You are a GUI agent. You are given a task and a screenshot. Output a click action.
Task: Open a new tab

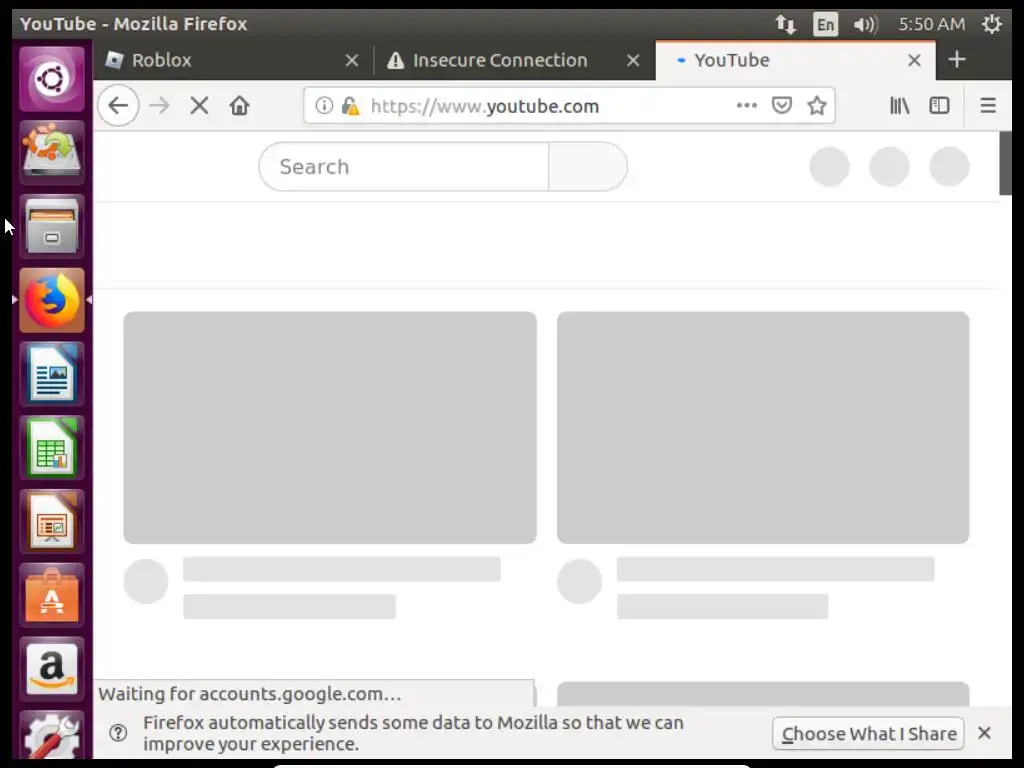[x=957, y=59]
